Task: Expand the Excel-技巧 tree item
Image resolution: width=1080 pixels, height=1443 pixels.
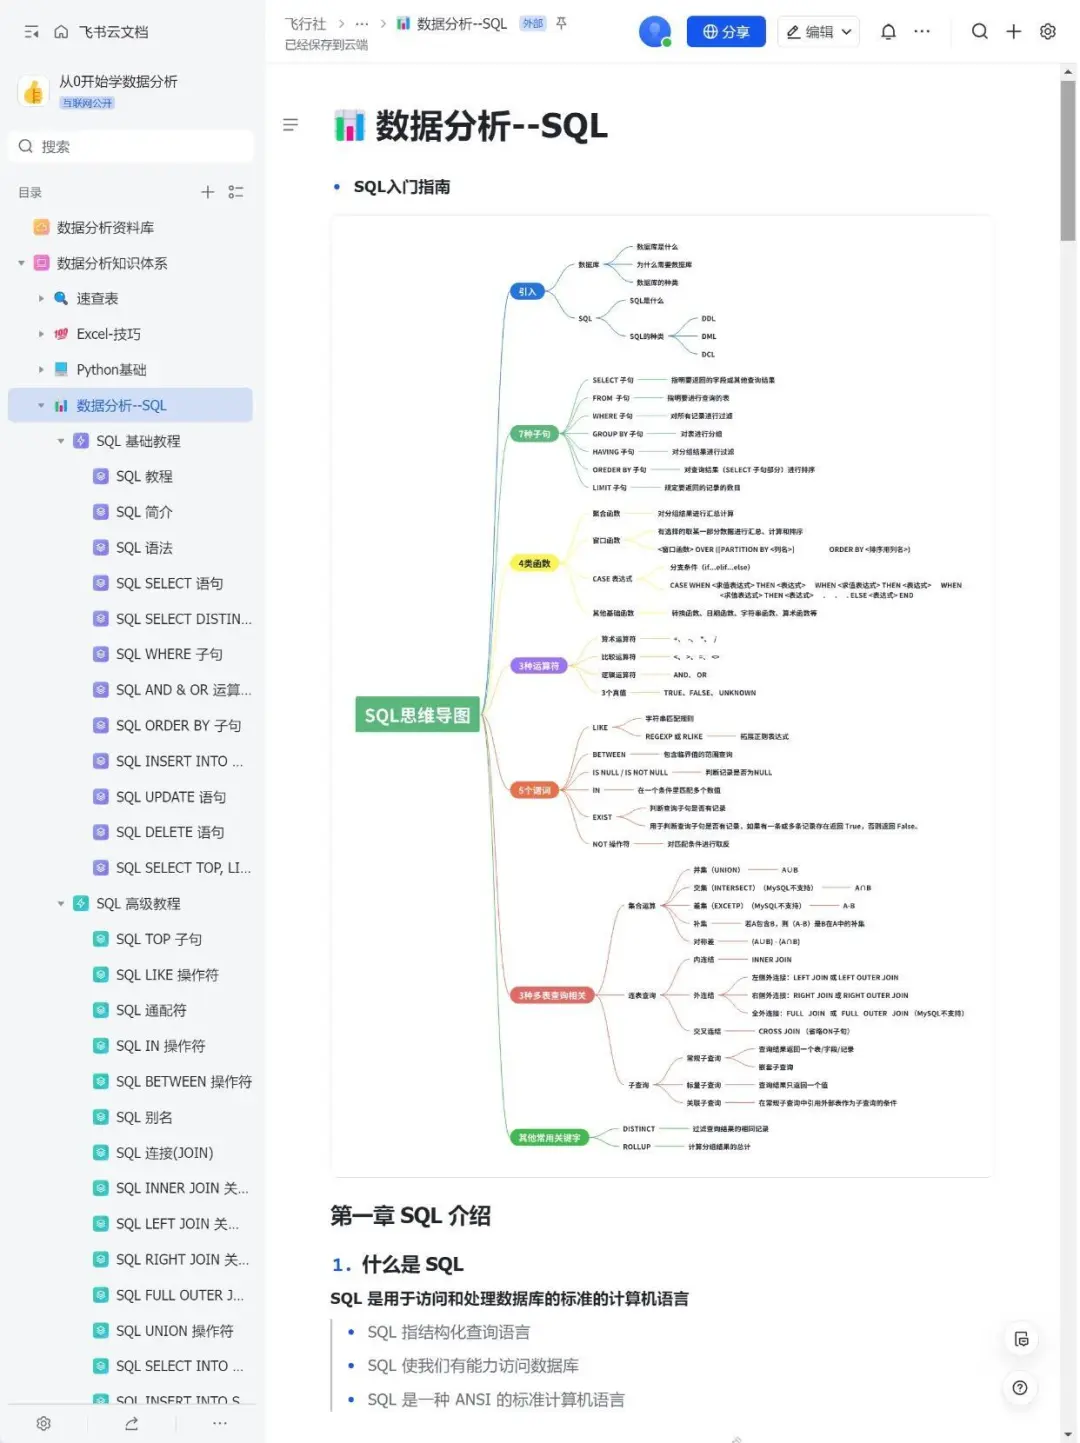Action: click(39, 333)
